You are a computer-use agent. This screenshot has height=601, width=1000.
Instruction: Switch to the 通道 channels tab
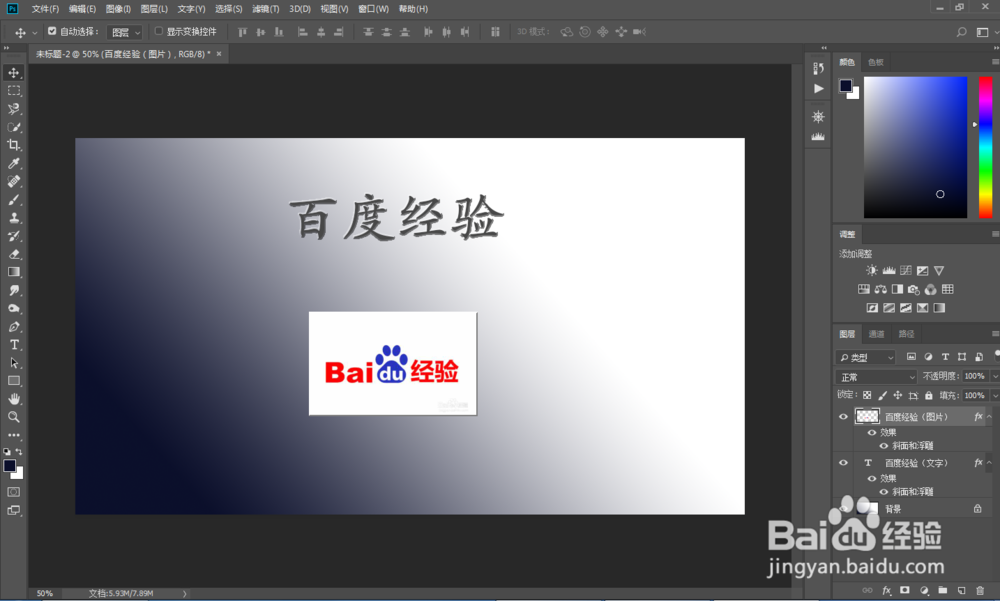pos(876,334)
